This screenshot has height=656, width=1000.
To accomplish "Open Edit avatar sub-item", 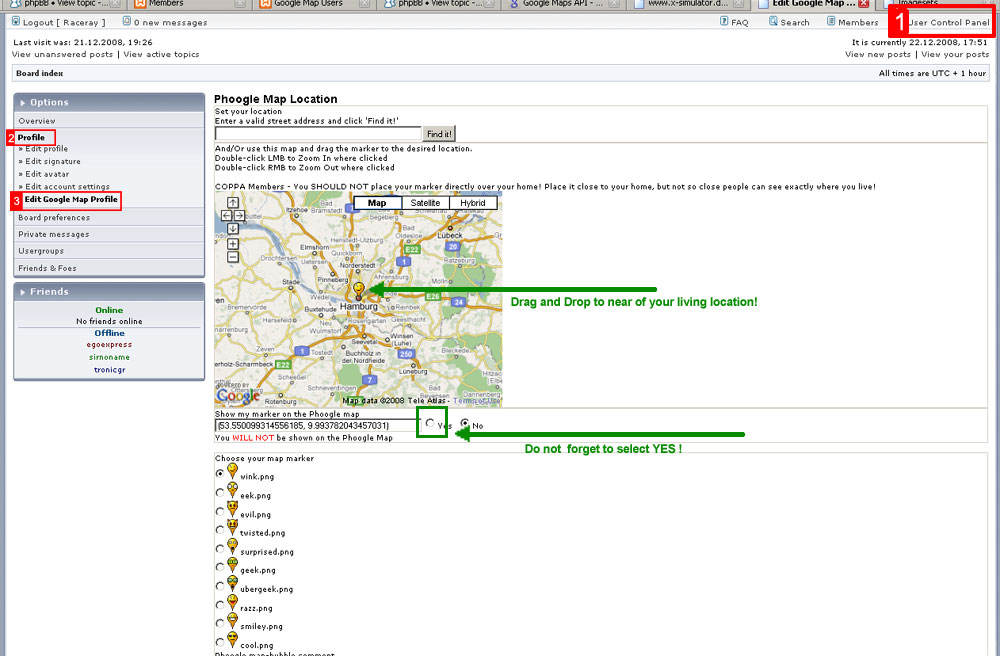I will coord(47,174).
